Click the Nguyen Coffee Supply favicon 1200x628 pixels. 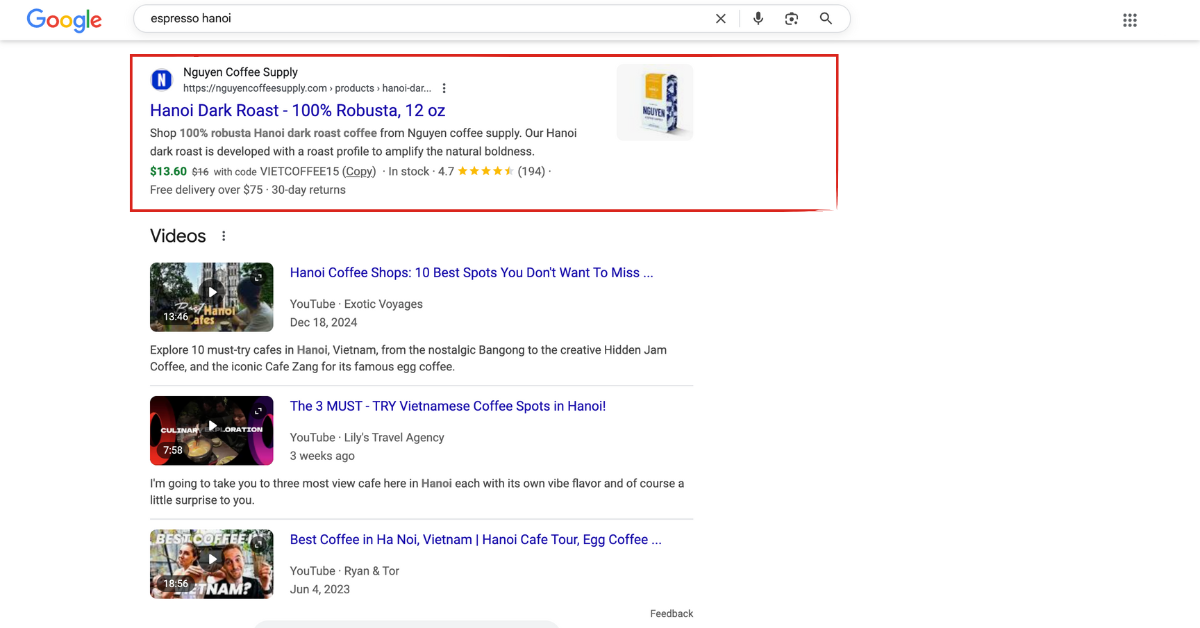161,80
